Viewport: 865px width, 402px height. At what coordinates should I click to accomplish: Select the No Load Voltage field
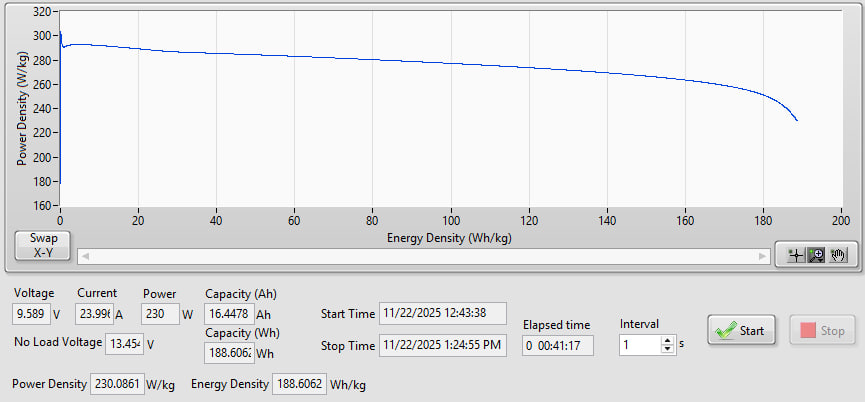click(126, 343)
